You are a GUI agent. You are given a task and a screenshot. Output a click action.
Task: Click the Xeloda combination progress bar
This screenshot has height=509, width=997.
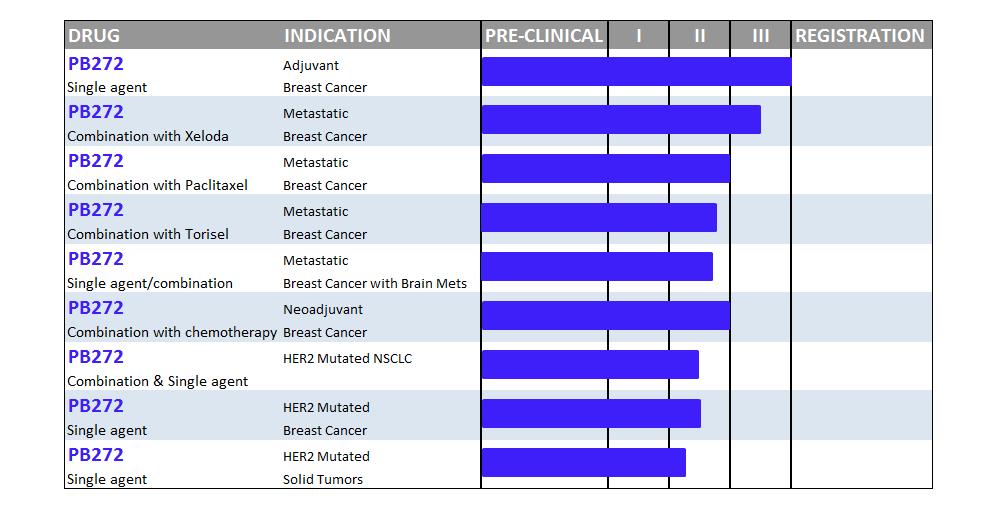pyautogui.click(x=621, y=119)
